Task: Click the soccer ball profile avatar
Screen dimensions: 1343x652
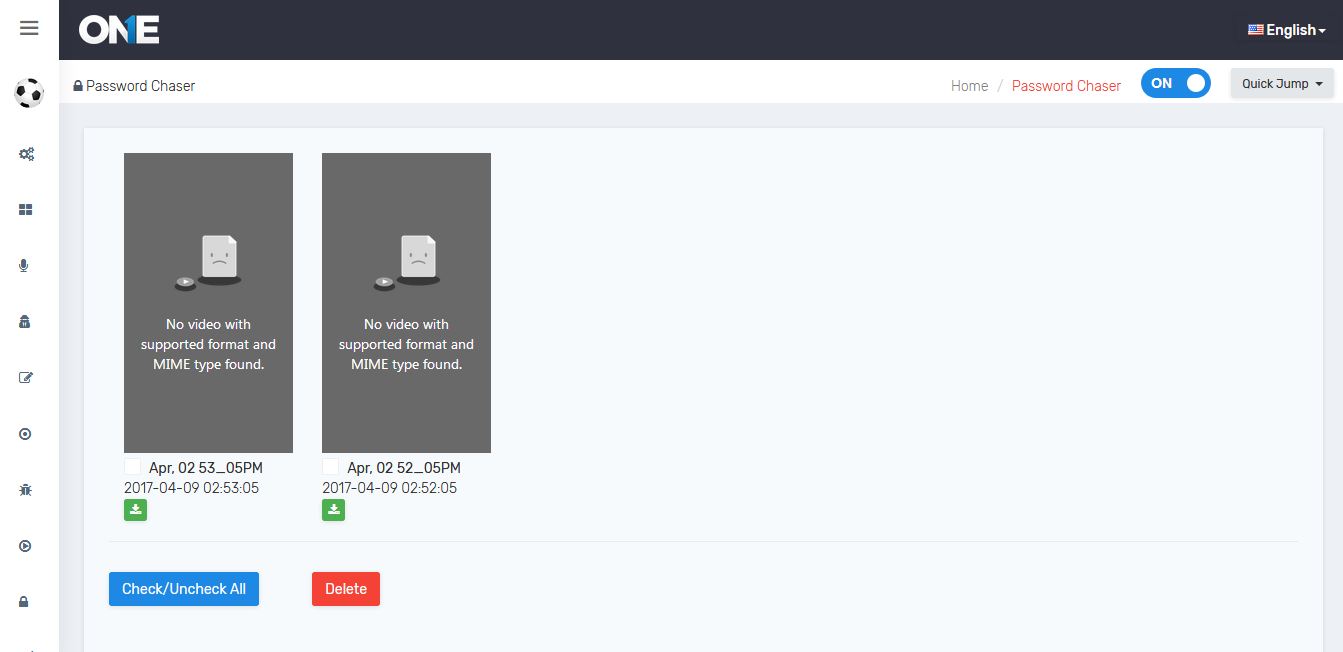Action: (x=29, y=94)
